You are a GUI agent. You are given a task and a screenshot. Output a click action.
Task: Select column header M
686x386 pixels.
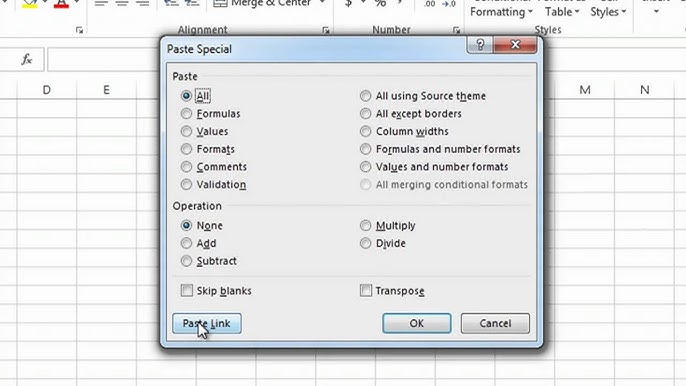585,90
